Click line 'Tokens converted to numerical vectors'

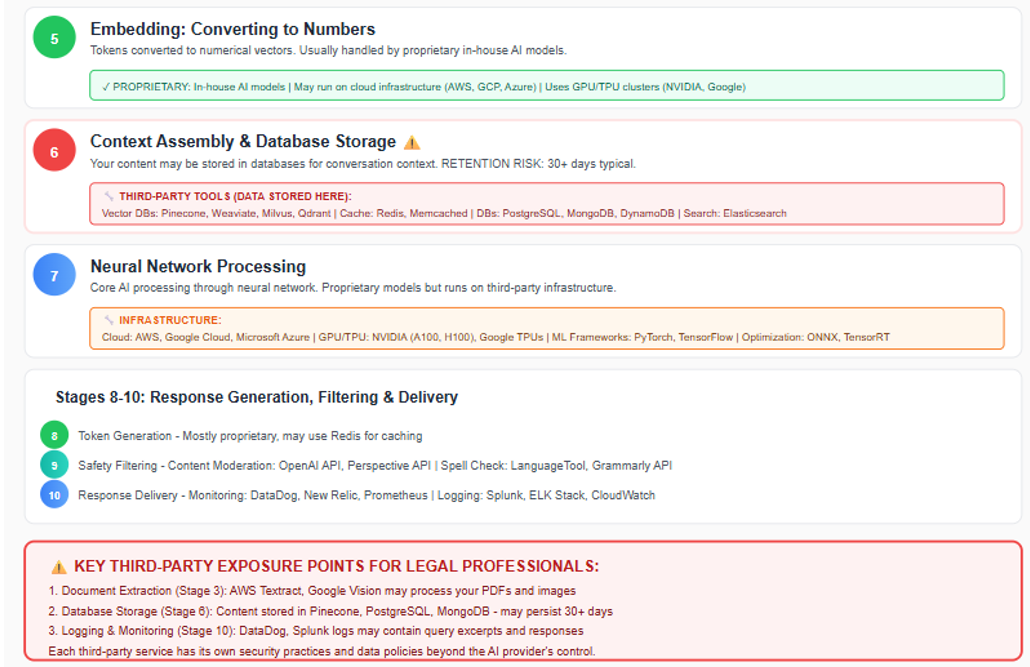click(x=328, y=50)
